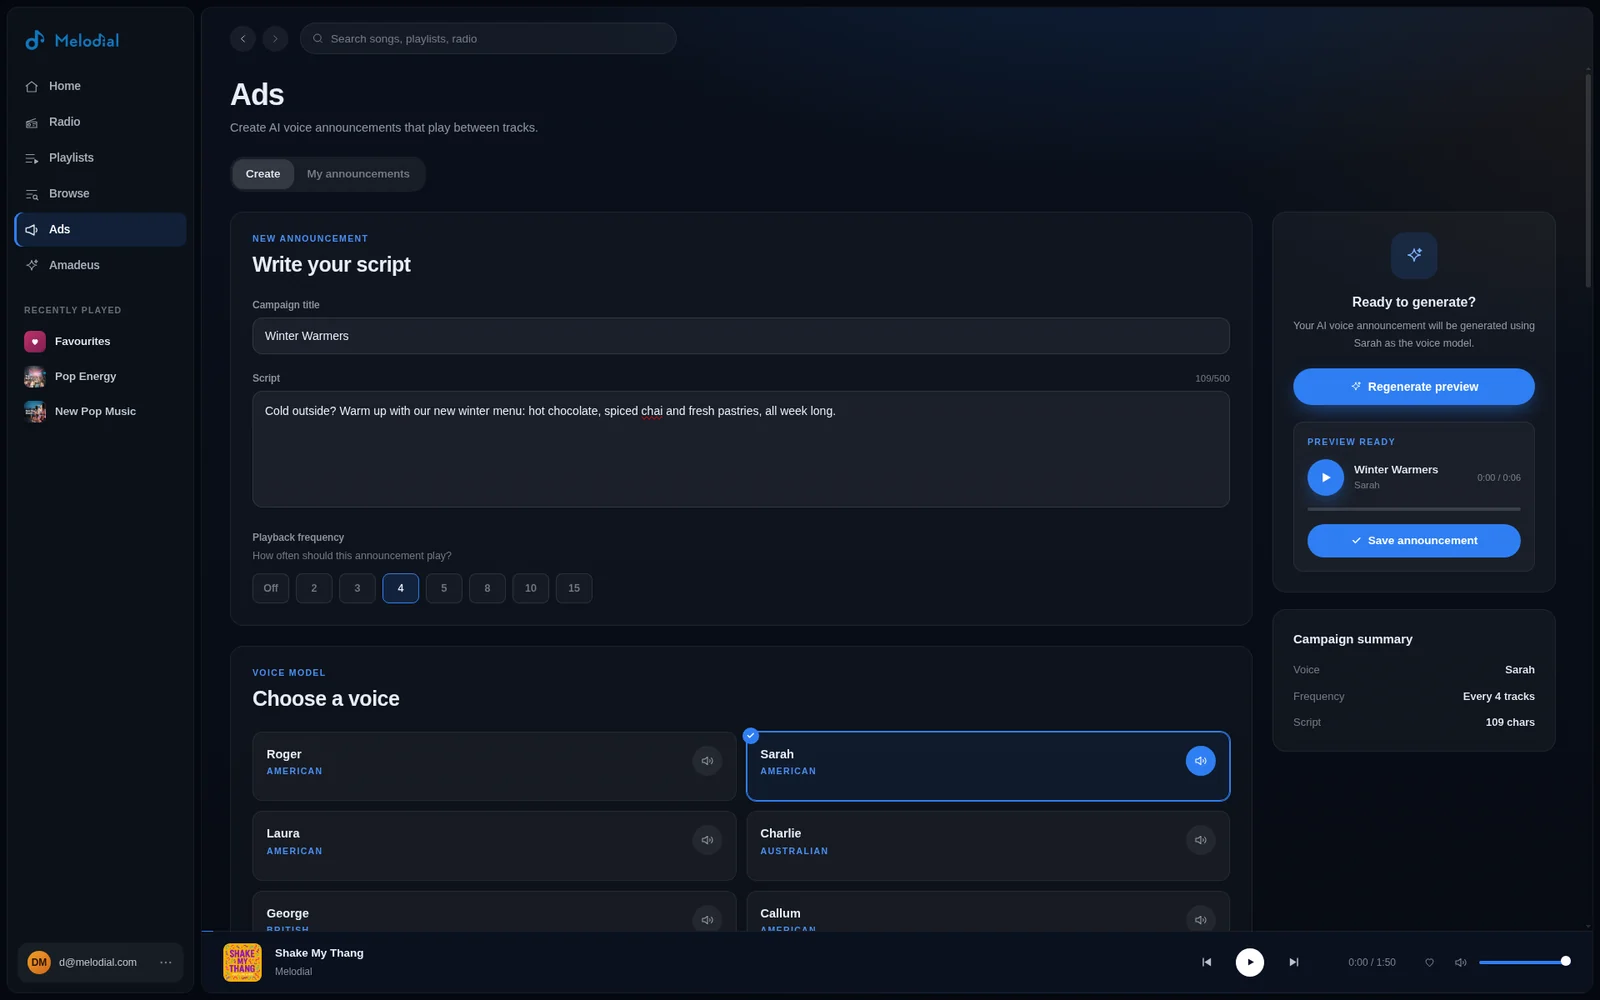1600x1000 pixels.
Task: Preview George's voice sample
Action: 707,919
